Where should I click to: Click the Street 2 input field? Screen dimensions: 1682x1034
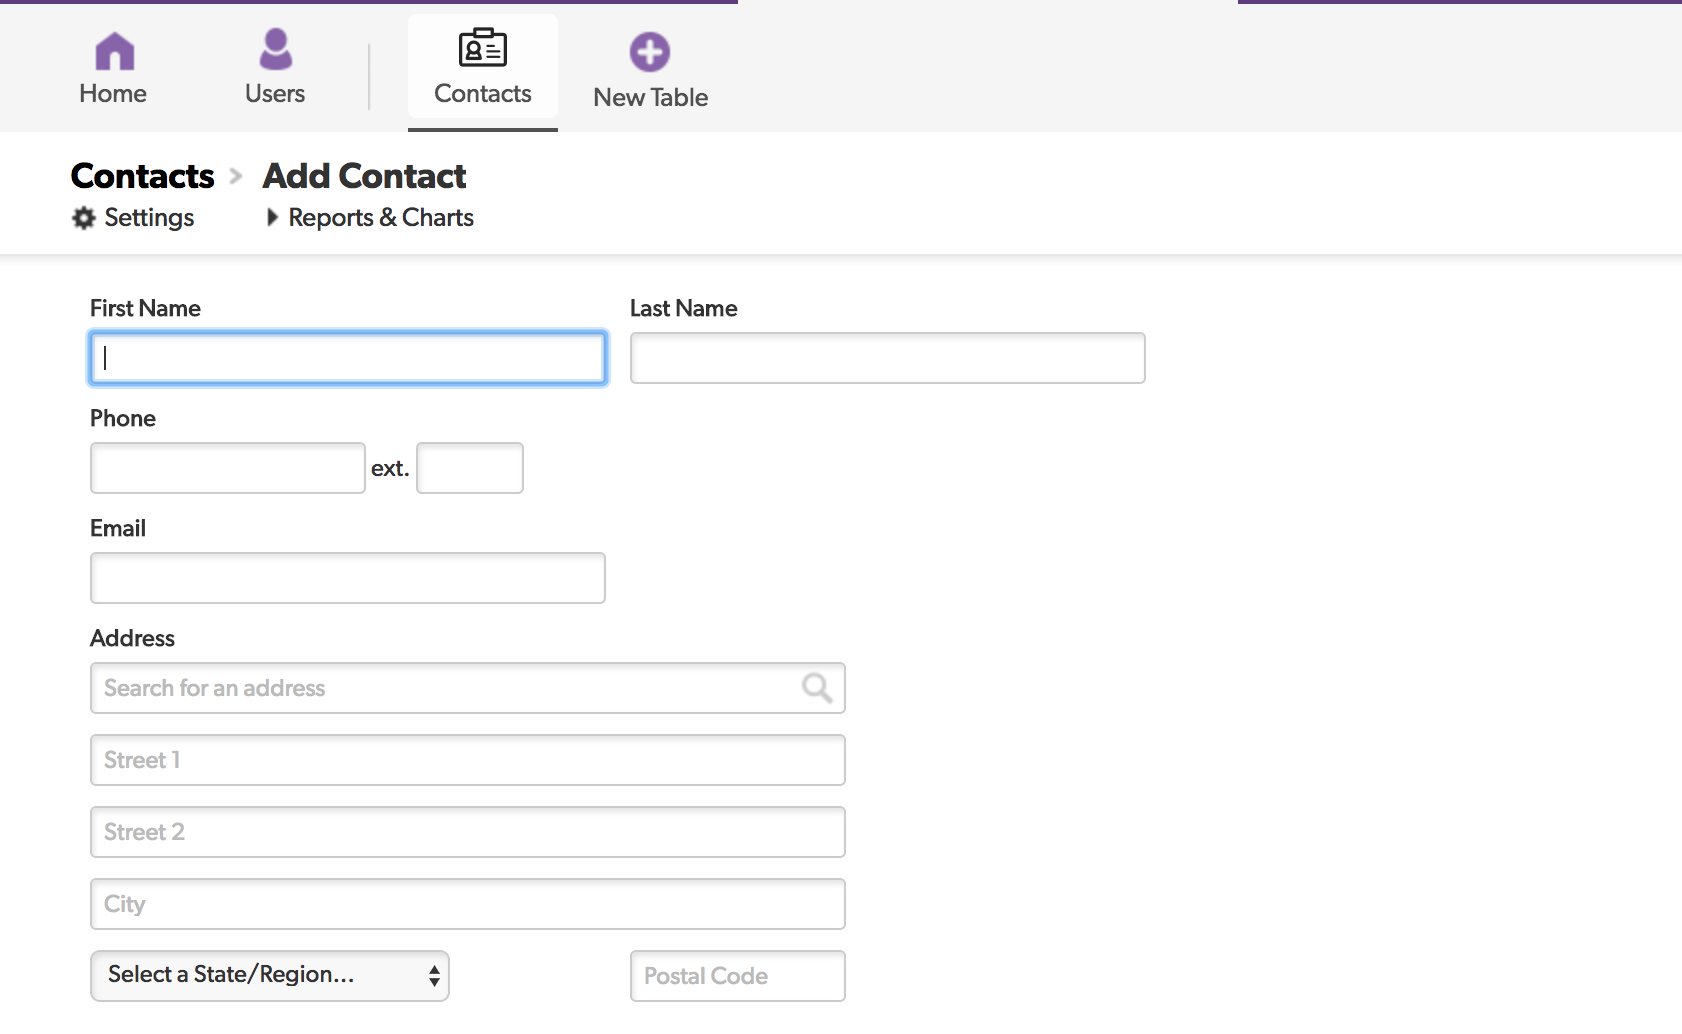468,832
